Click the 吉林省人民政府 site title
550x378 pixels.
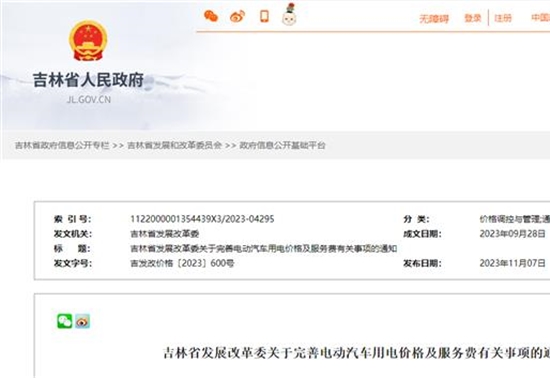coord(88,80)
